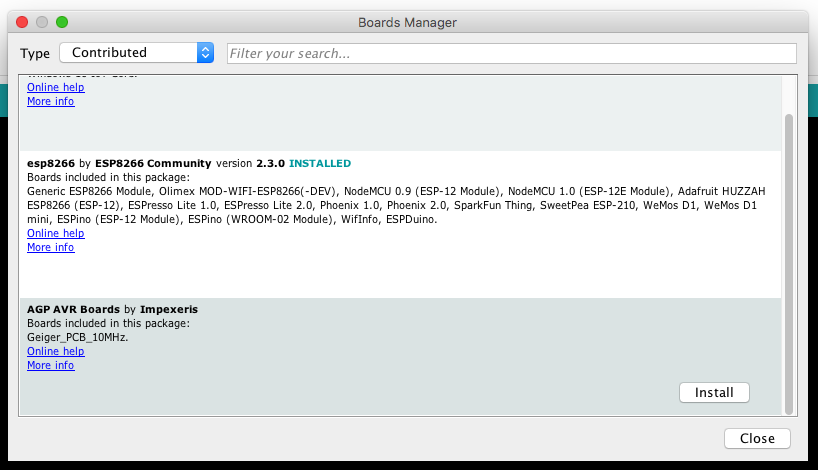
Task: Install the AGP AVR Boards package
Action: pyautogui.click(x=714, y=392)
